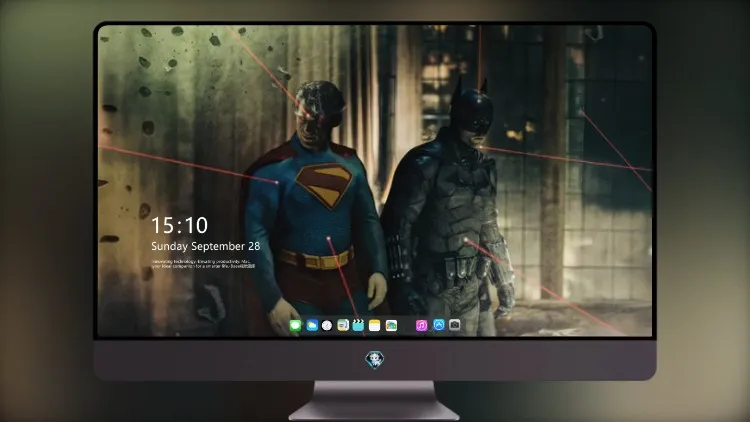Open the yellow Notes app in the dock

coord(375,325)
